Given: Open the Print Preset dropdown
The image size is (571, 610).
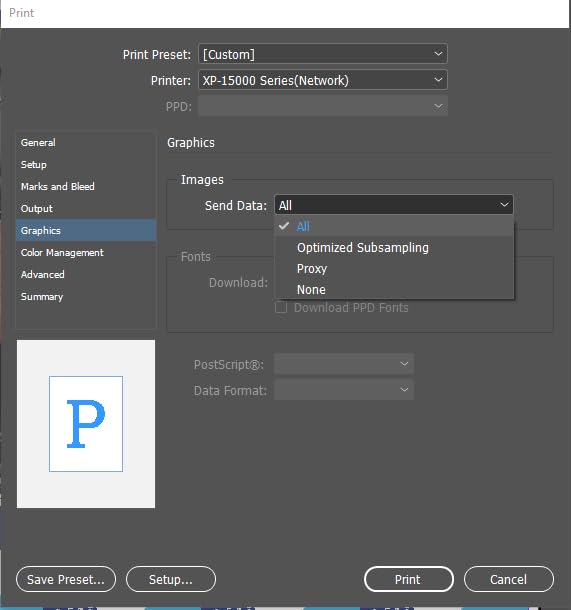Looking at the screenshot, I should (x=323, y=54).
